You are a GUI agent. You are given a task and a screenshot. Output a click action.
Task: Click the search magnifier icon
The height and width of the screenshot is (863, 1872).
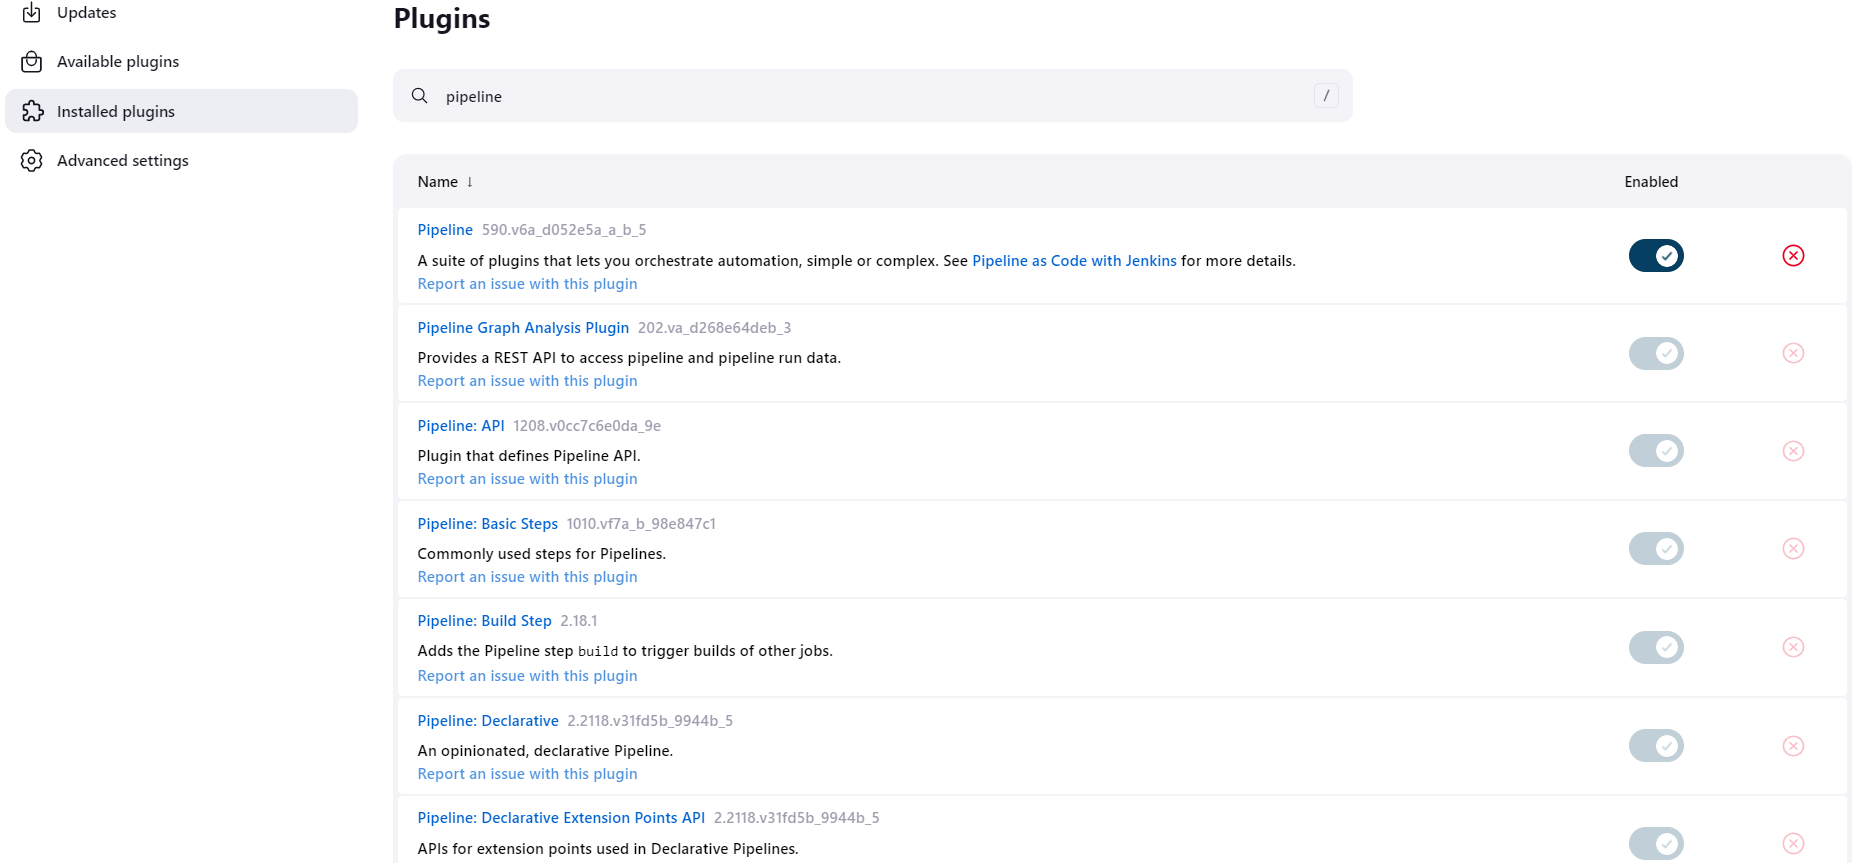(420, 96)
